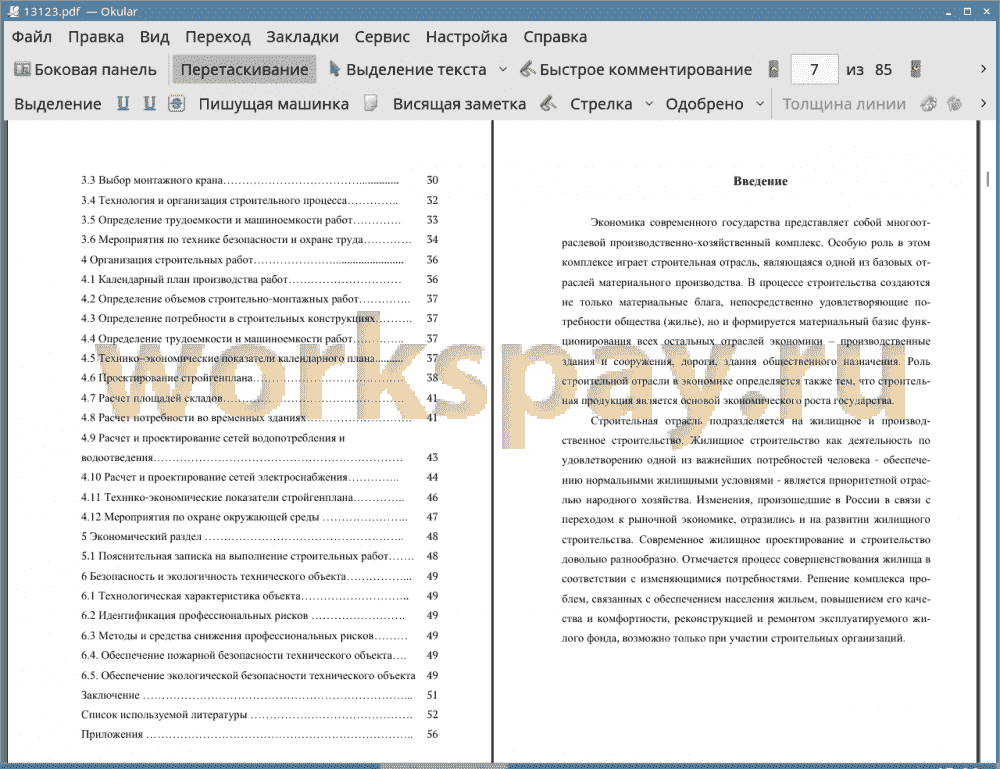Screen dimensions: 1000x769
Task: Click the paragraph starting Экономика современного государства
Action: [746, 311]
